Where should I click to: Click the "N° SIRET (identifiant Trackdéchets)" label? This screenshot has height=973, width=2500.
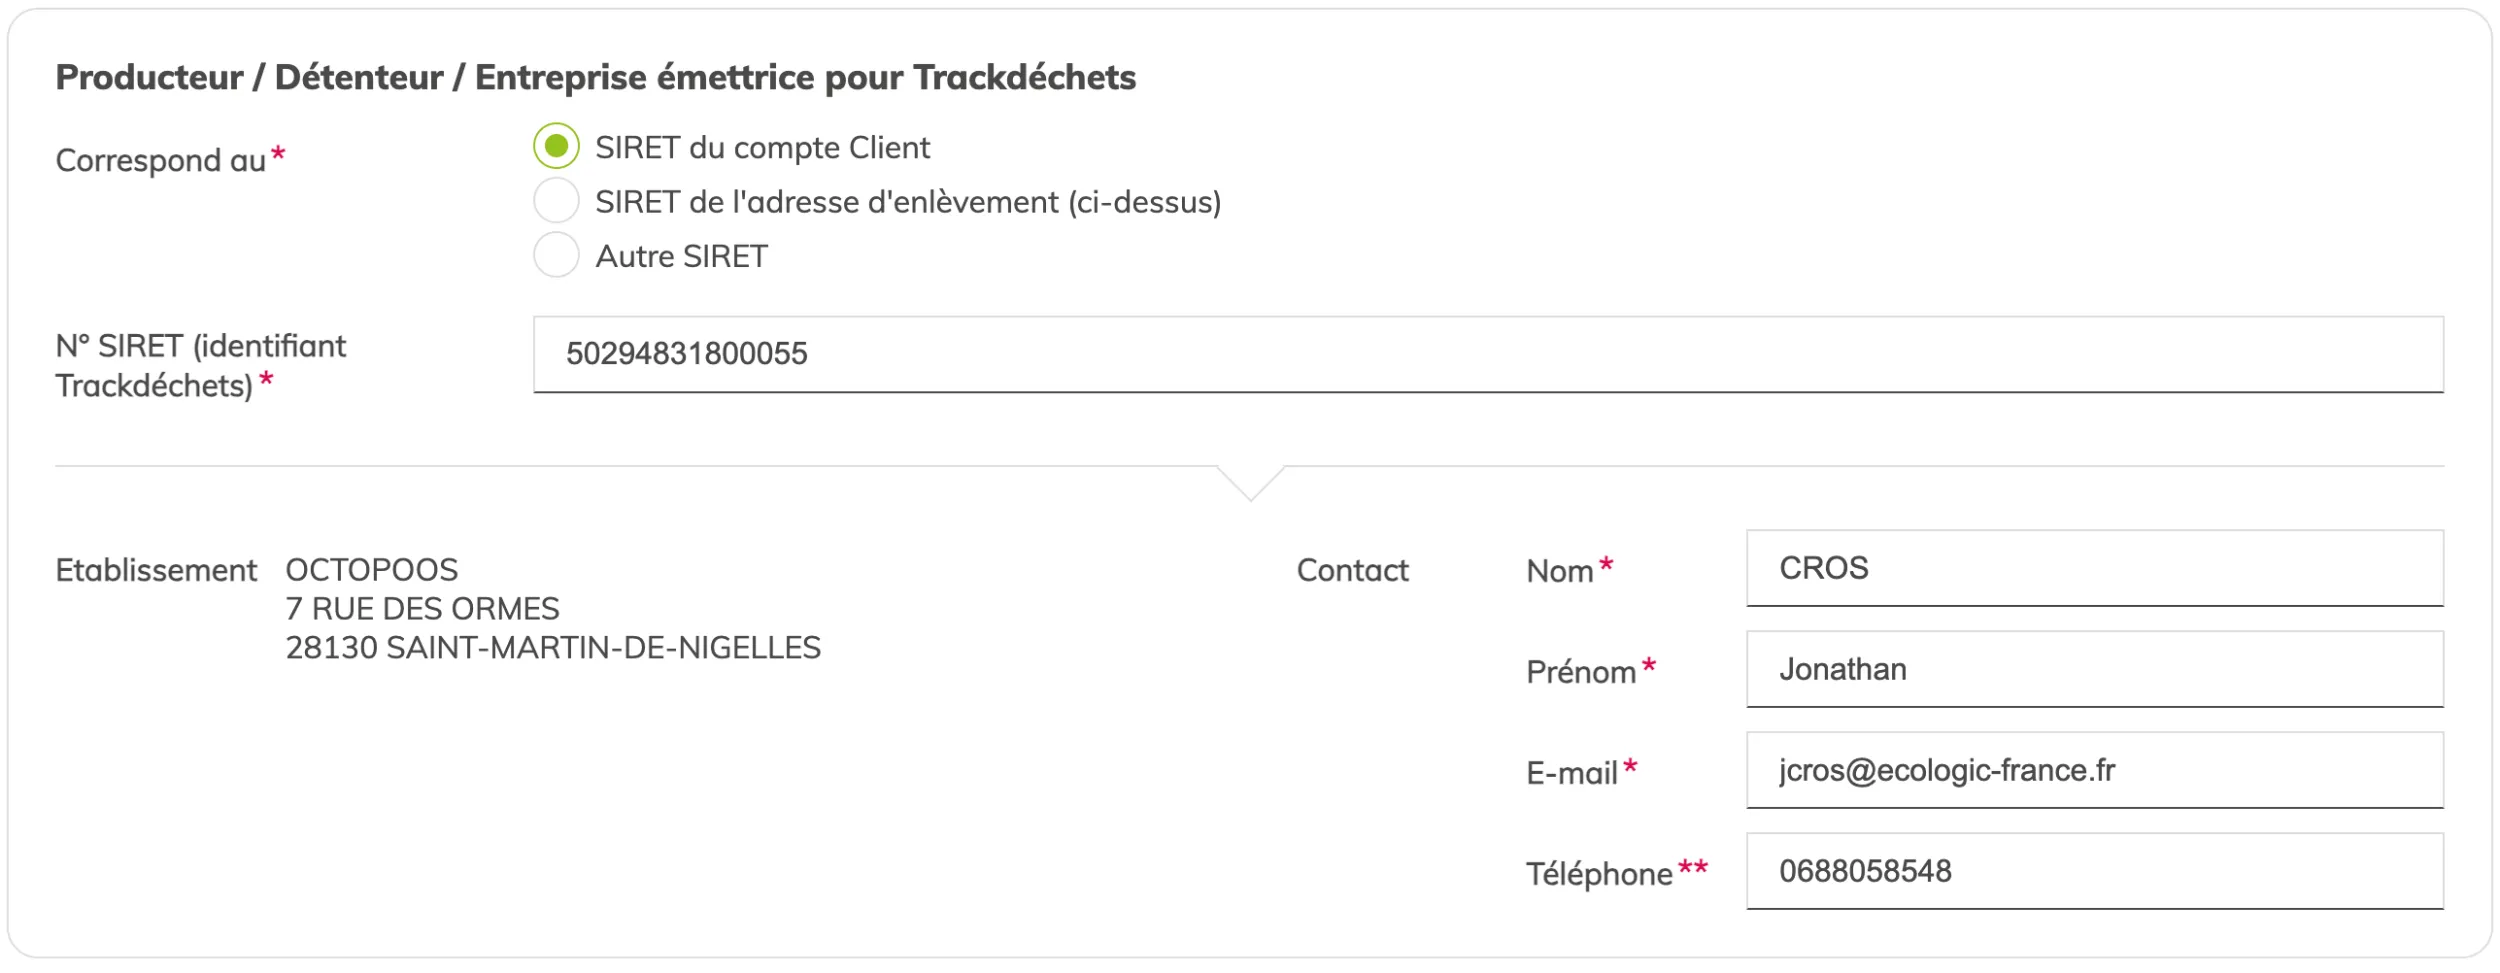(200, 368)
